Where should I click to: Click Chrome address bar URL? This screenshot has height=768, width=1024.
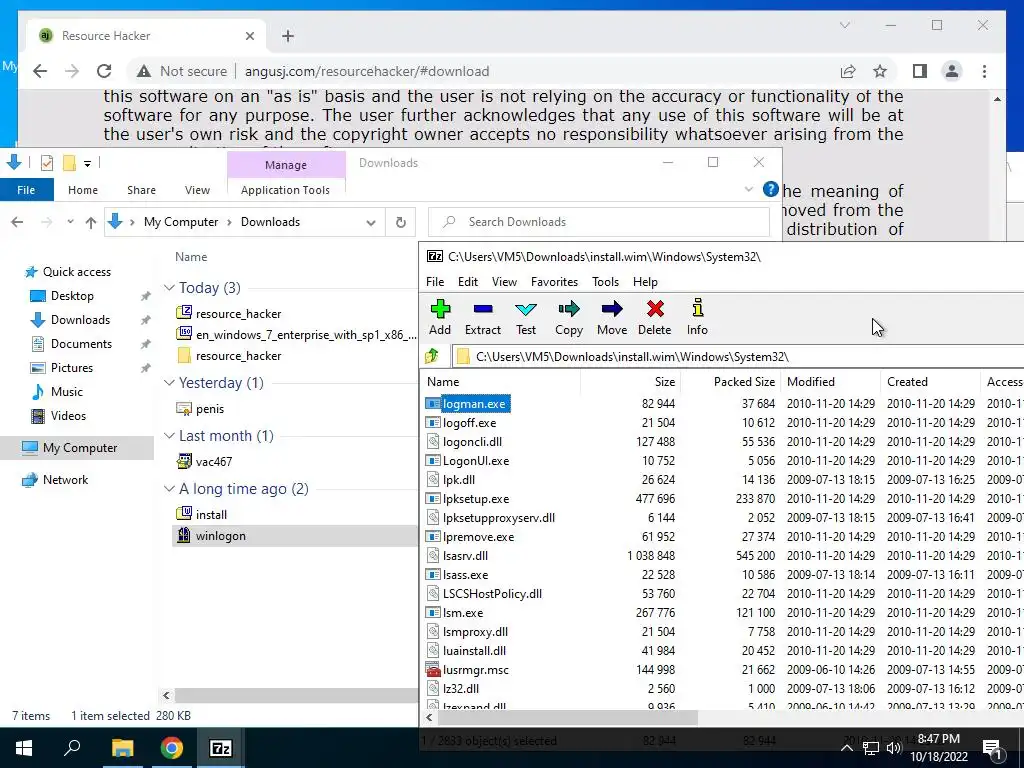(x=366, y=71)
